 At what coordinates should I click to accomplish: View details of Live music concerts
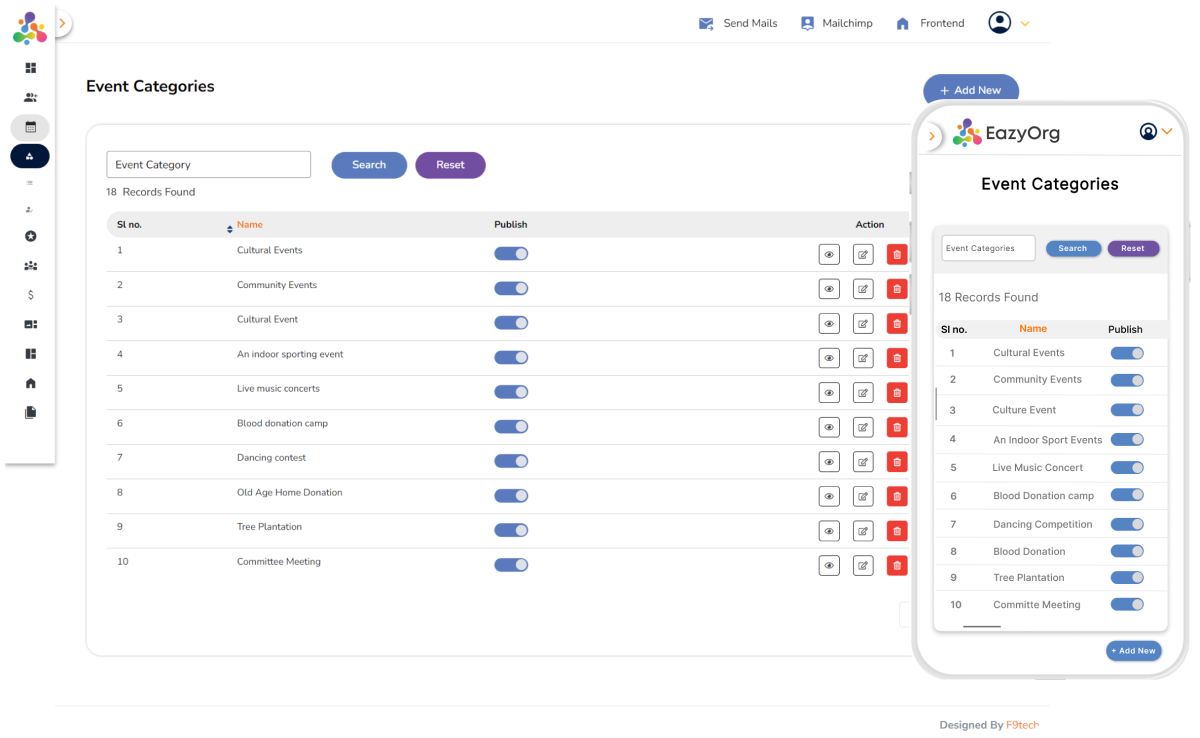(x=828, y=393)
